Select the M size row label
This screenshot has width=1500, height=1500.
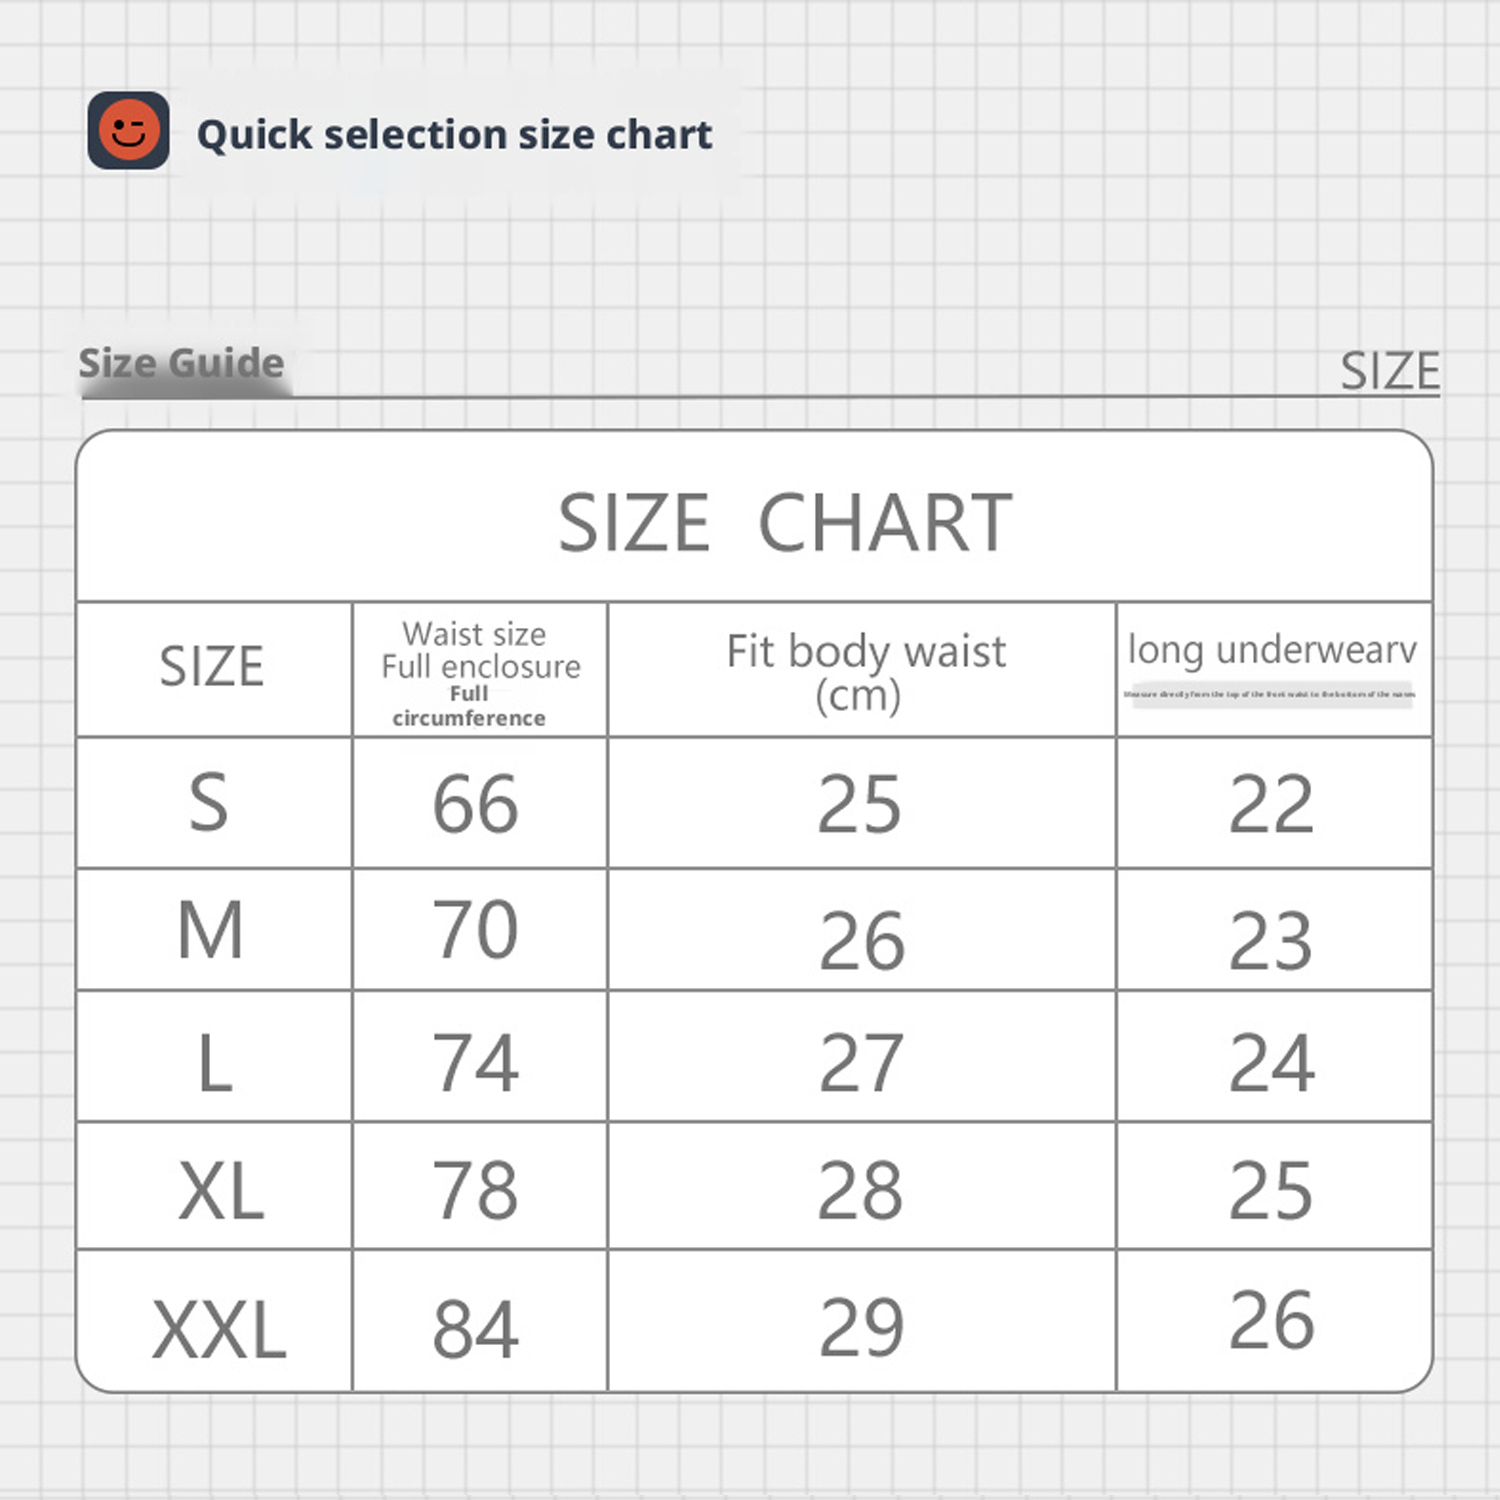click(x=210, y=930)
